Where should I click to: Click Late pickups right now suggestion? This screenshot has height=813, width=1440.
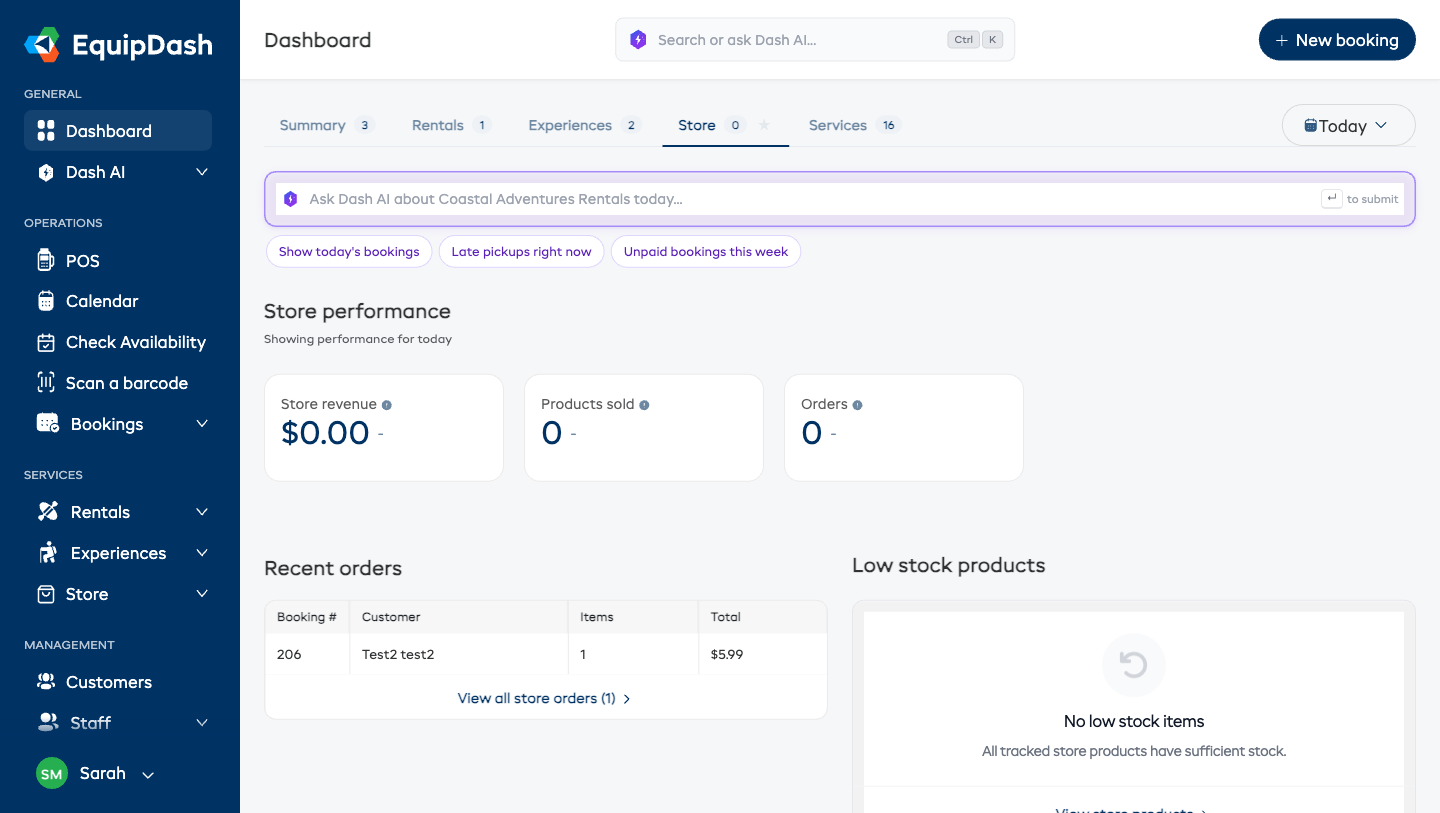point(521,252)
